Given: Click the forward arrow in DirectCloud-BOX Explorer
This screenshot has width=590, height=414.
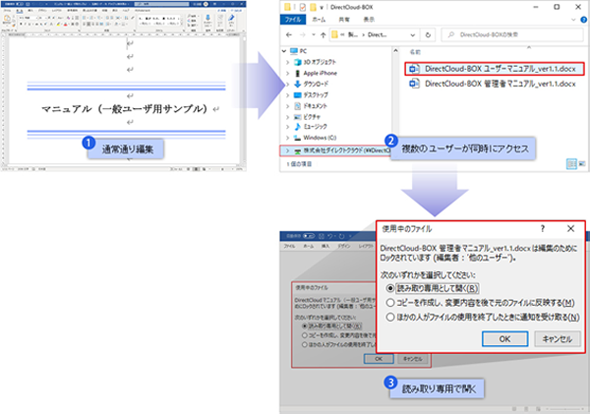Looking at the screenshot, I should coord(302,35).
